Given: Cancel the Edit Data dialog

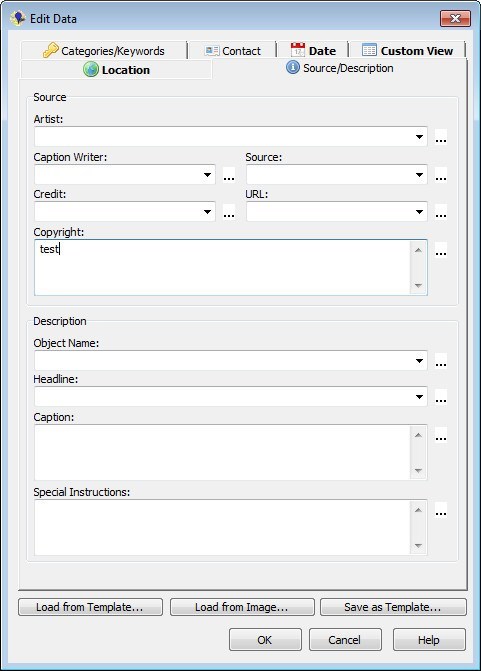Looking at the screenshot, I should pyautogui.click(x=345, y=640).
